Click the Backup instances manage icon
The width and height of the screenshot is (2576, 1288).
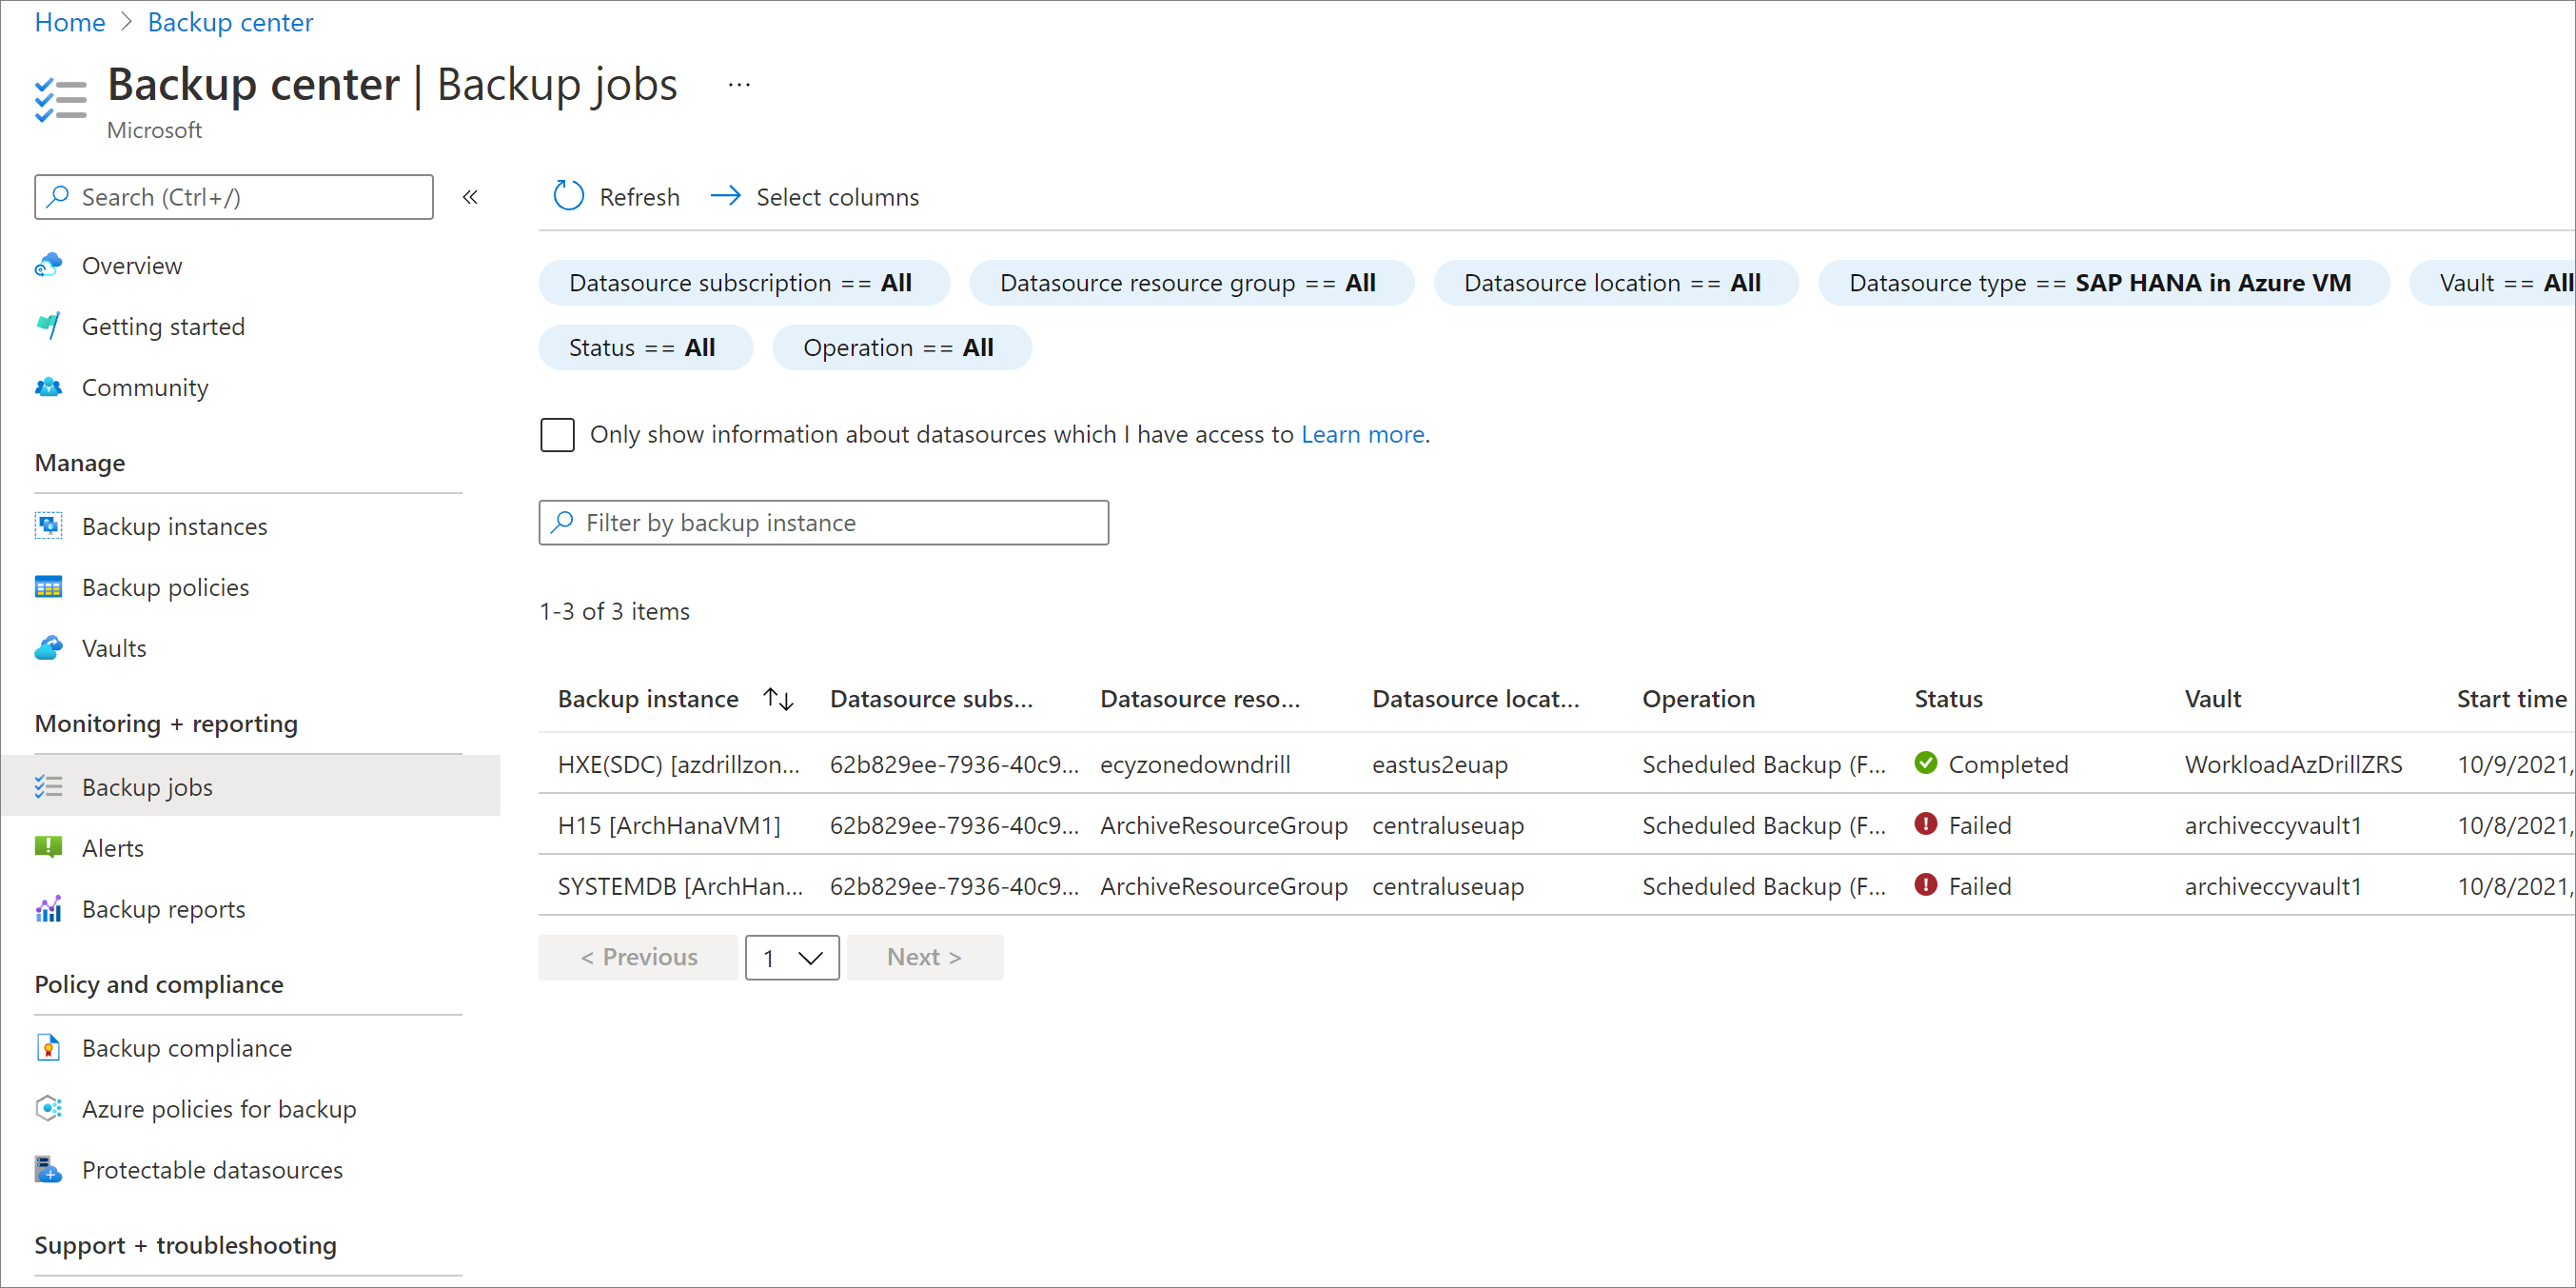coord(48,525)
